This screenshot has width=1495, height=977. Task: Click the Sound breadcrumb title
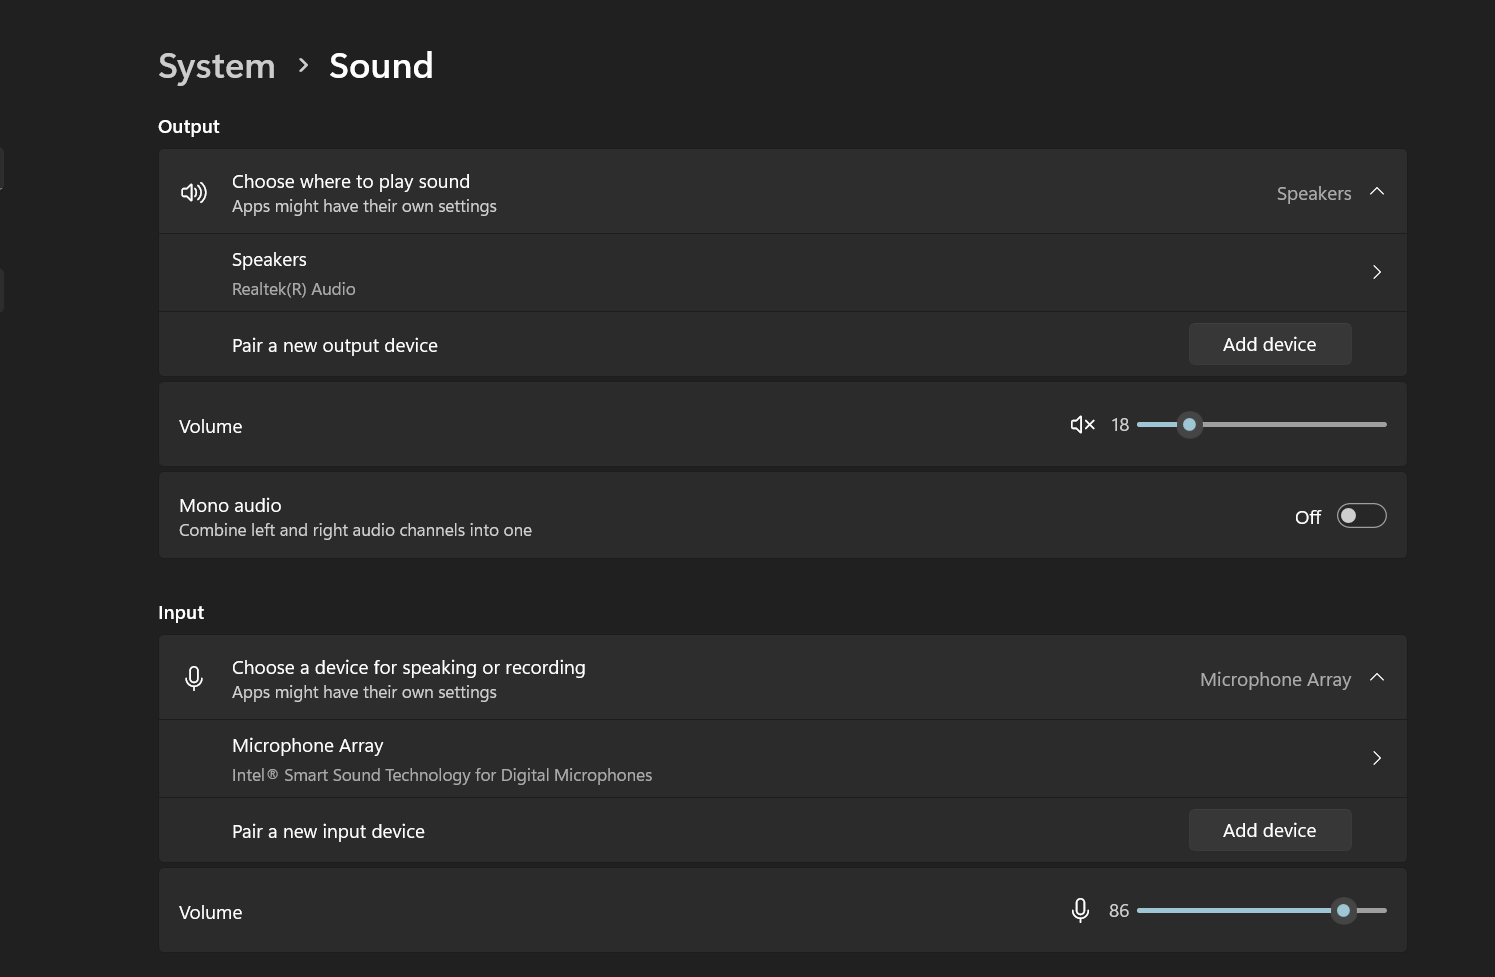click(x=381, y=66)
